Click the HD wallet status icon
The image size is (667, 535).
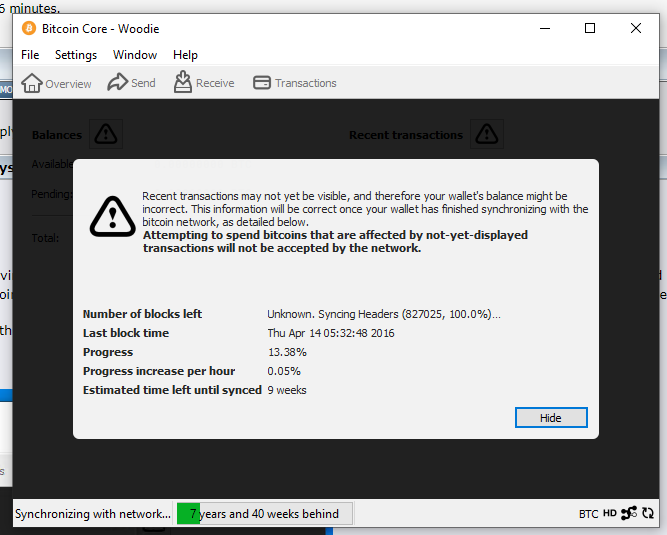coord(610,513)
